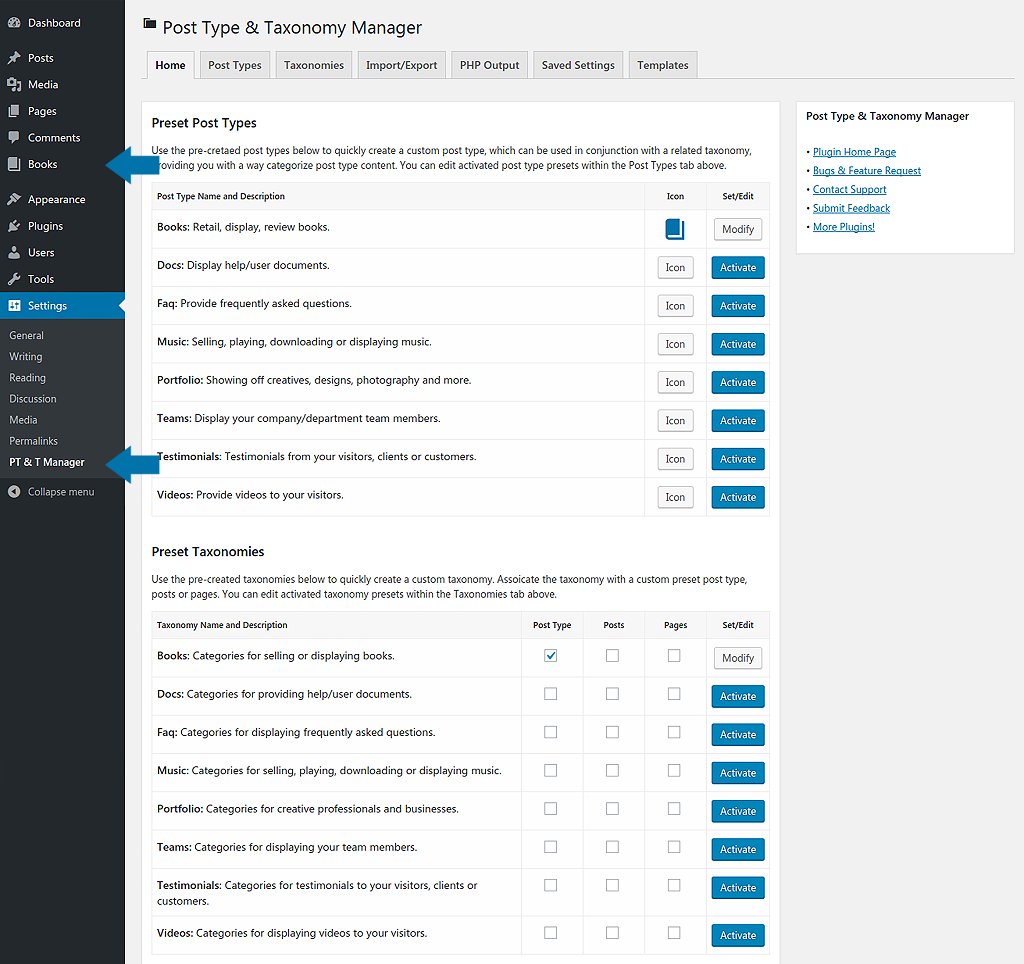Click the Tools wrench icon
The width and height of the screenshot is (1024, 964).
click(14, 279)
